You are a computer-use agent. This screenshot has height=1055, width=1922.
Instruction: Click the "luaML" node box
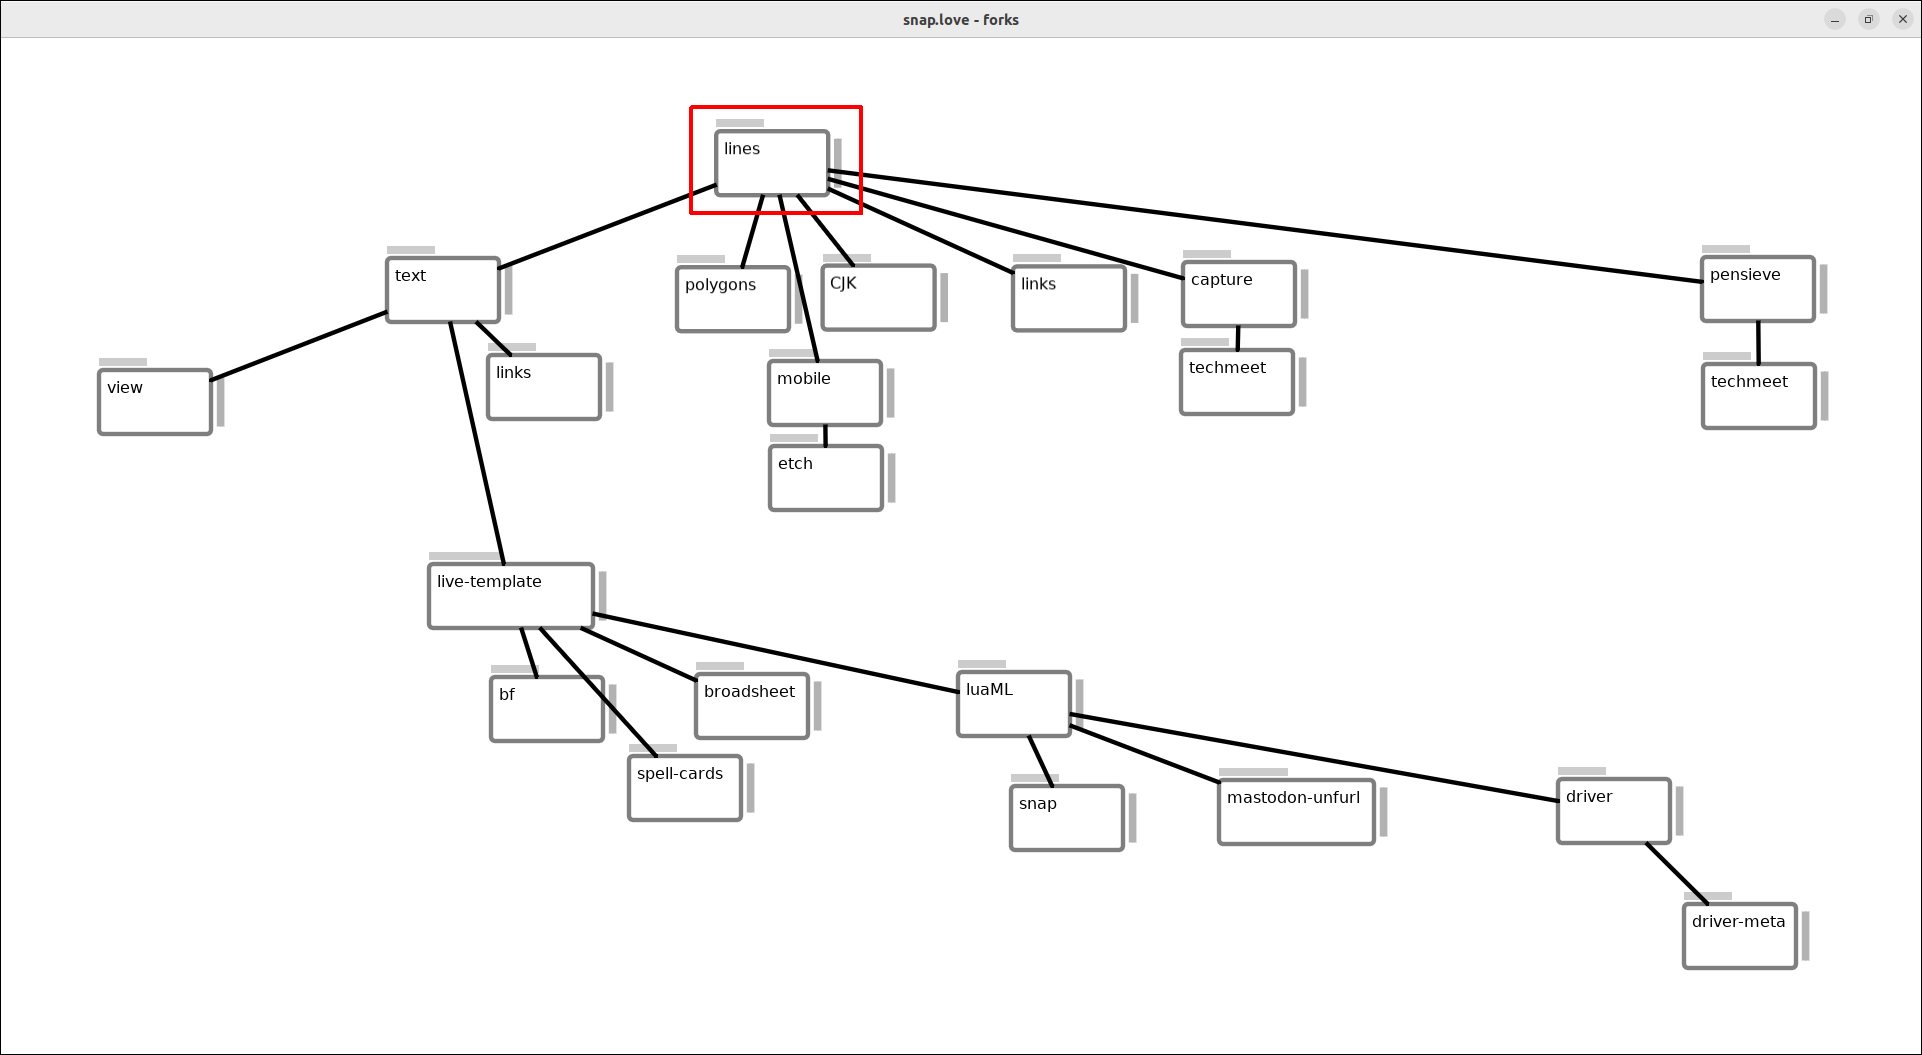pos(1013,704)
